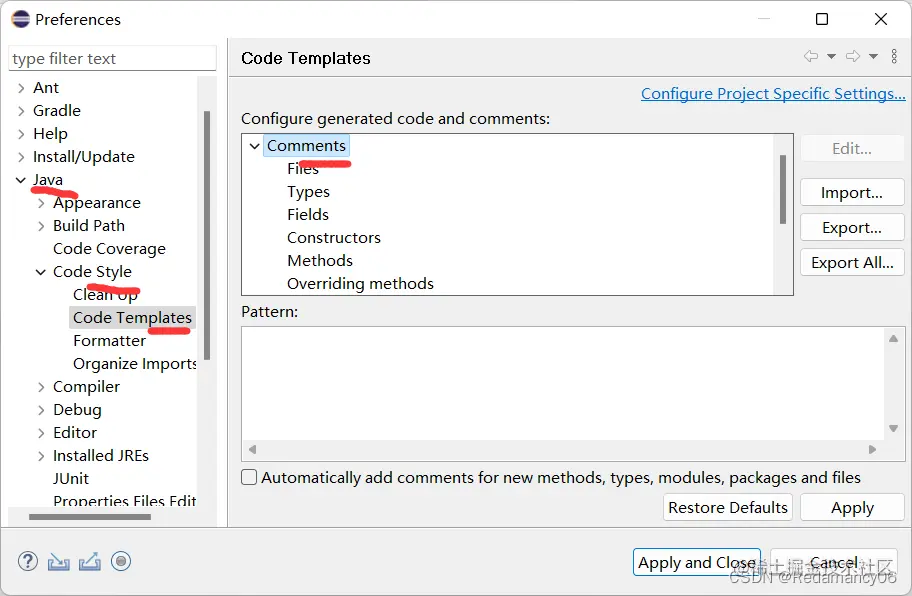Enable automatically add comments checkbox
This screenshot has height=596, width=912.
click(249, 477)
